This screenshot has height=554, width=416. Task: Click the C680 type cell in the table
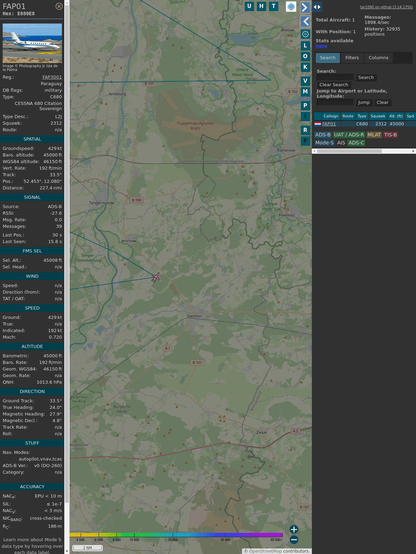362,124
